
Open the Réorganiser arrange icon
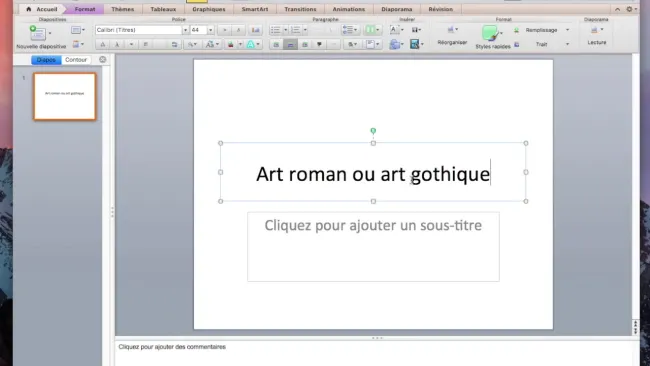click(451, 29)
